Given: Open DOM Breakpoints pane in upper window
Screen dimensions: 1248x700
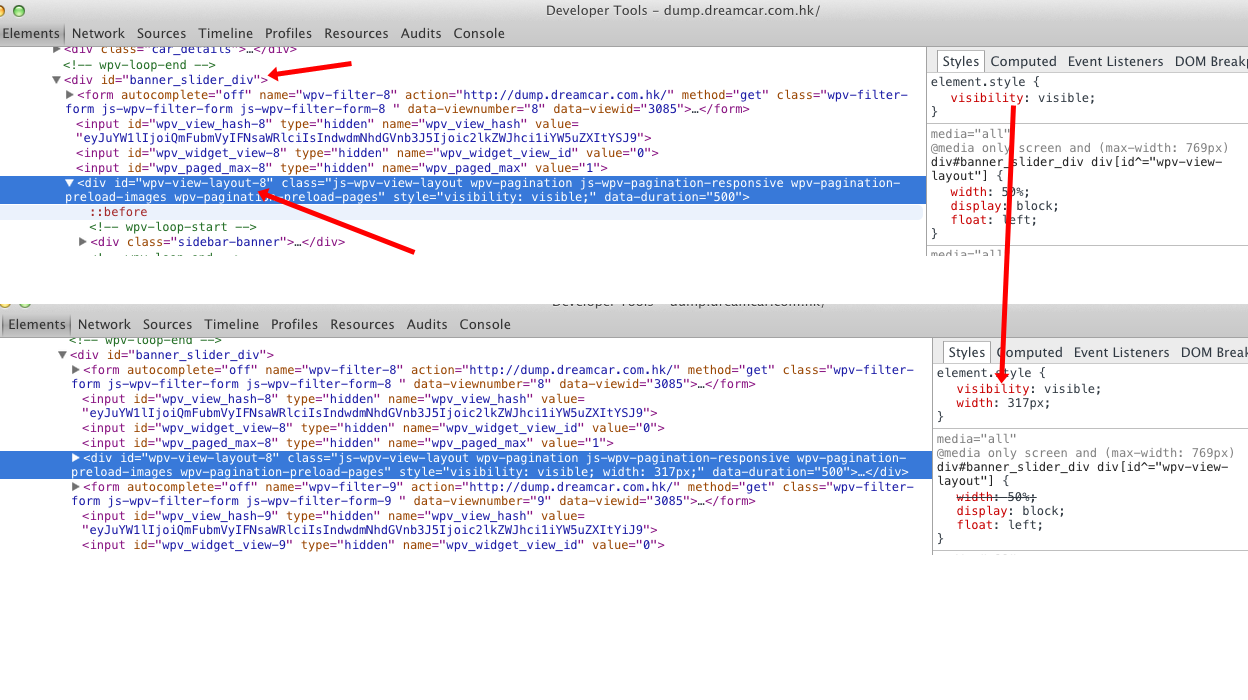Looking at the screenshot, I should (1210, 61).
